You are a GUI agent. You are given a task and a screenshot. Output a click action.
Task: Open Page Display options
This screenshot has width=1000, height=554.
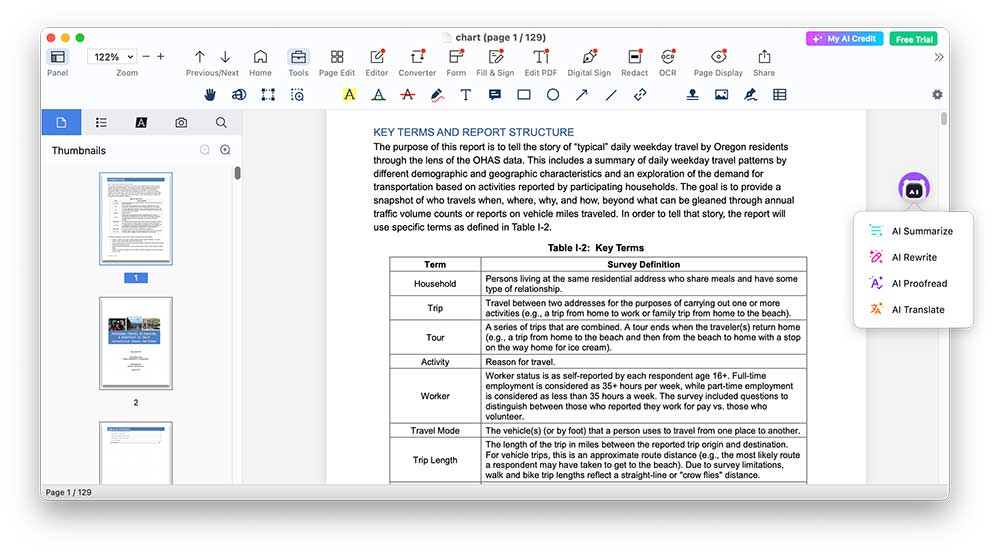[x=718, y=62]
